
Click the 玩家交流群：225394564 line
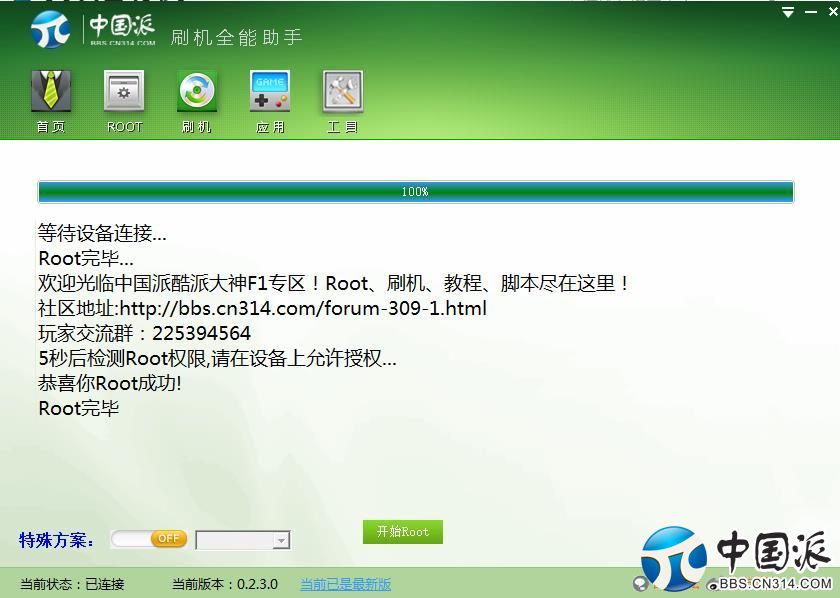144,333
